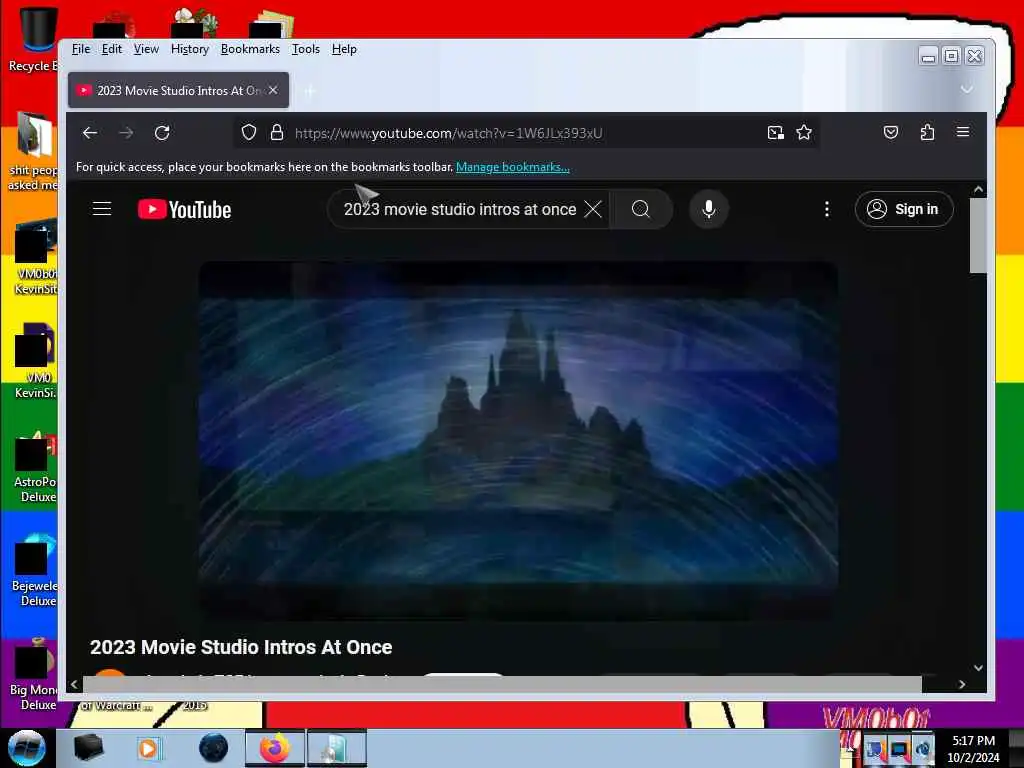Click the Sign in button
1024x768 pixels.
click(904, 209)
